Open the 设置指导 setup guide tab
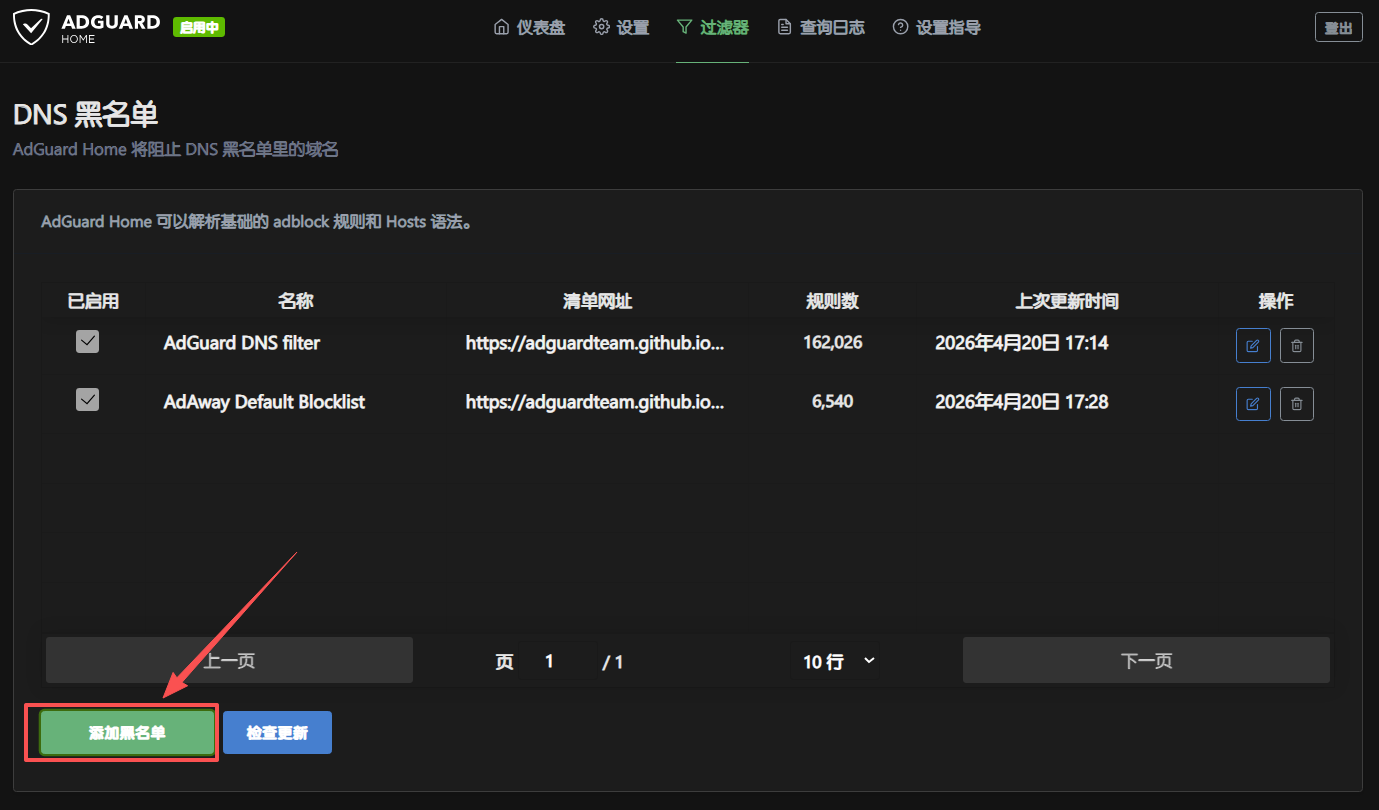 936,28
